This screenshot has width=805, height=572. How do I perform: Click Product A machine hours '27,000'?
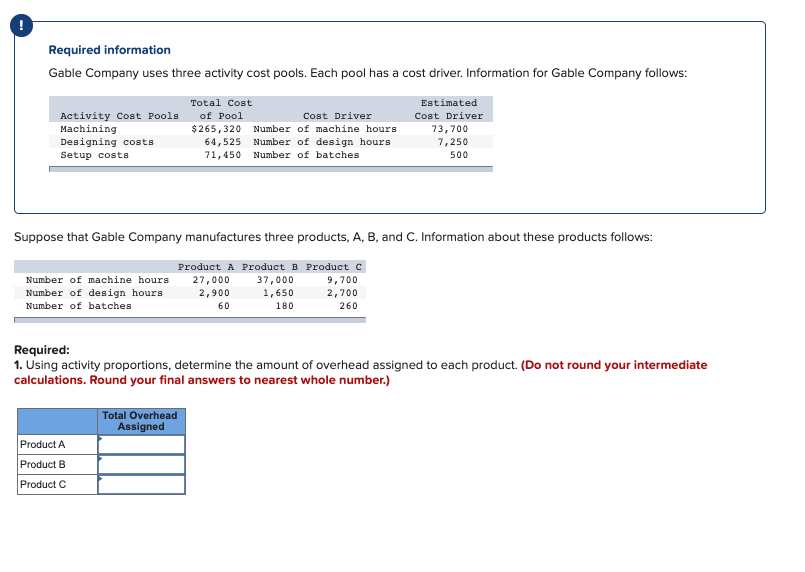click(x=211, y=280)
